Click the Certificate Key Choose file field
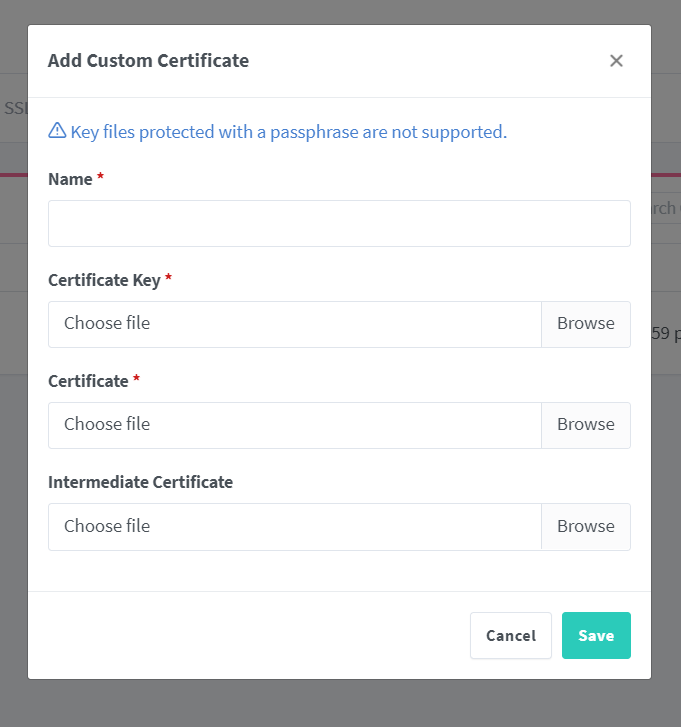Viewport: 681px width, 727px height. pos(294,324)
